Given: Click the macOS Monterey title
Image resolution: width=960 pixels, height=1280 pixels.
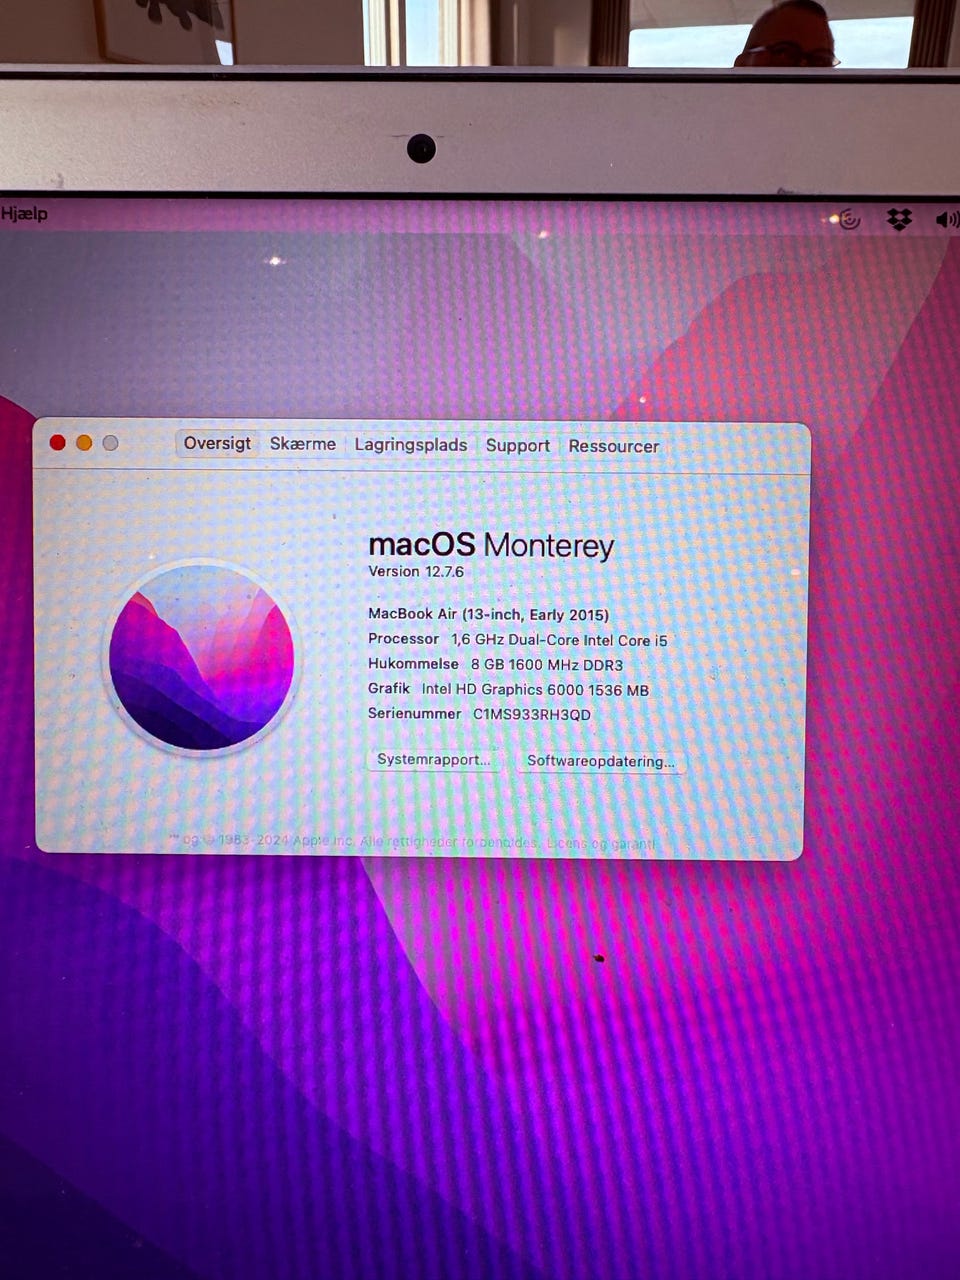Looking at the screenshot, I should (x=491, y=545).
